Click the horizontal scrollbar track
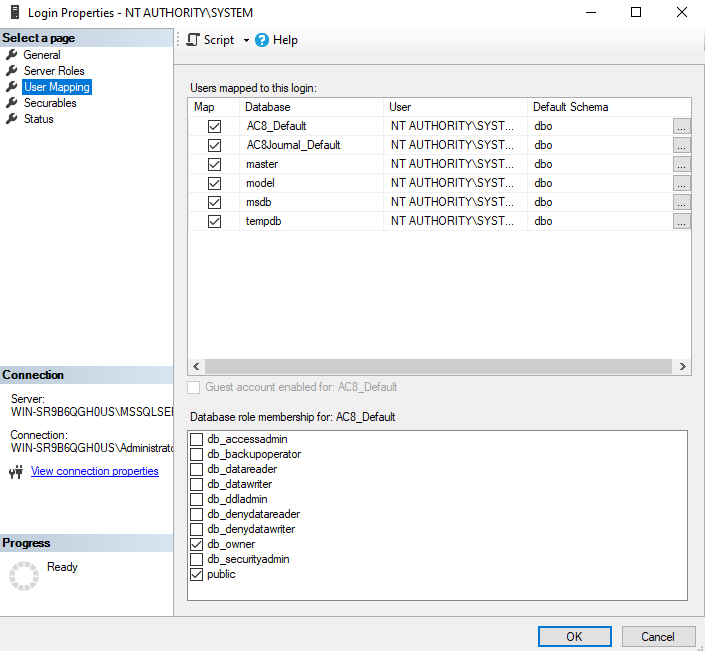The image size is (705, 651). point(438,366)
